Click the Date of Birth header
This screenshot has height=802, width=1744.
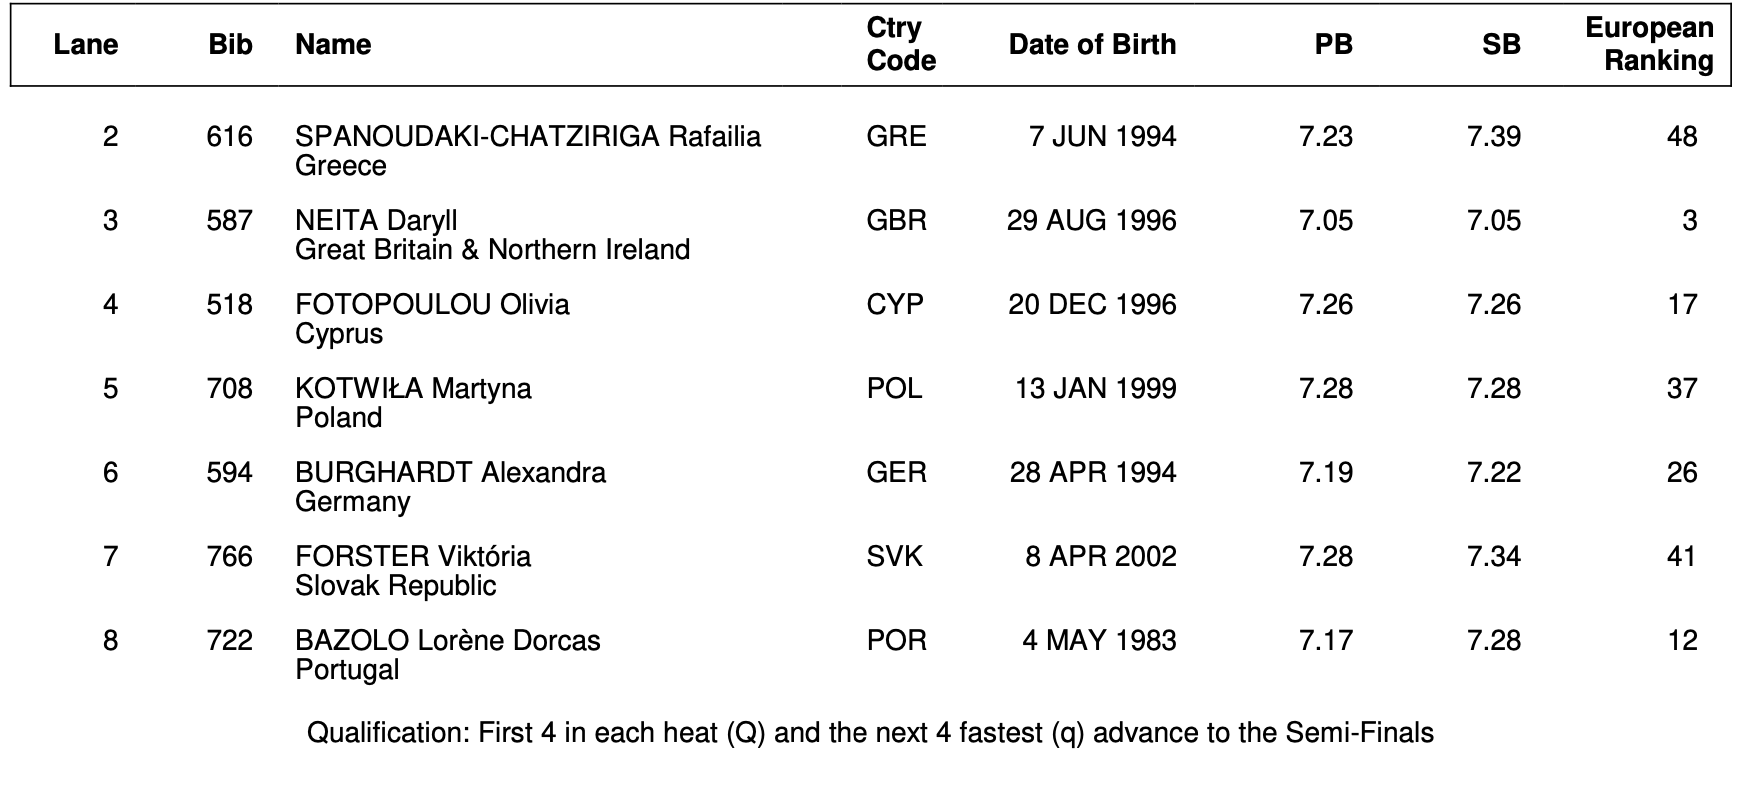point(1092,45)
